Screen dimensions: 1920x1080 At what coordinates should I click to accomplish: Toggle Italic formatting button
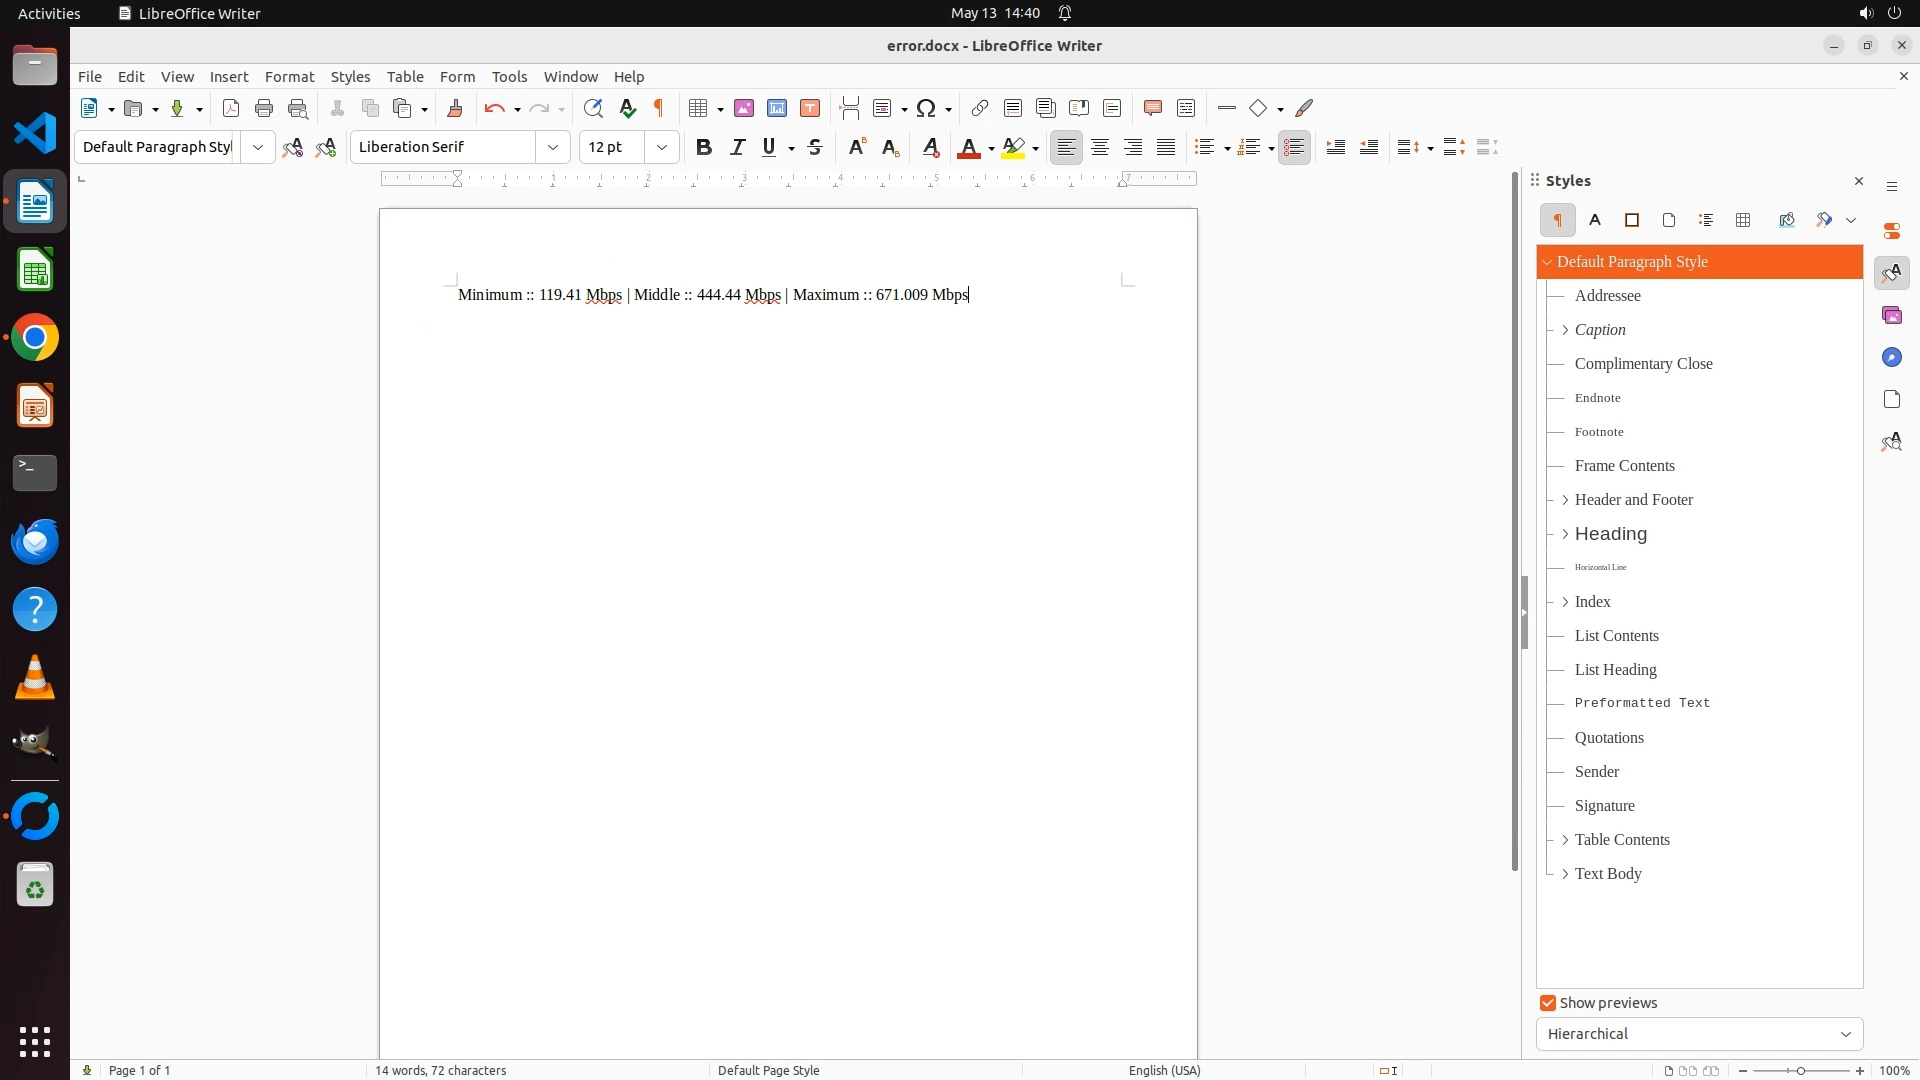pyautogui.click(x=737, y=147)
